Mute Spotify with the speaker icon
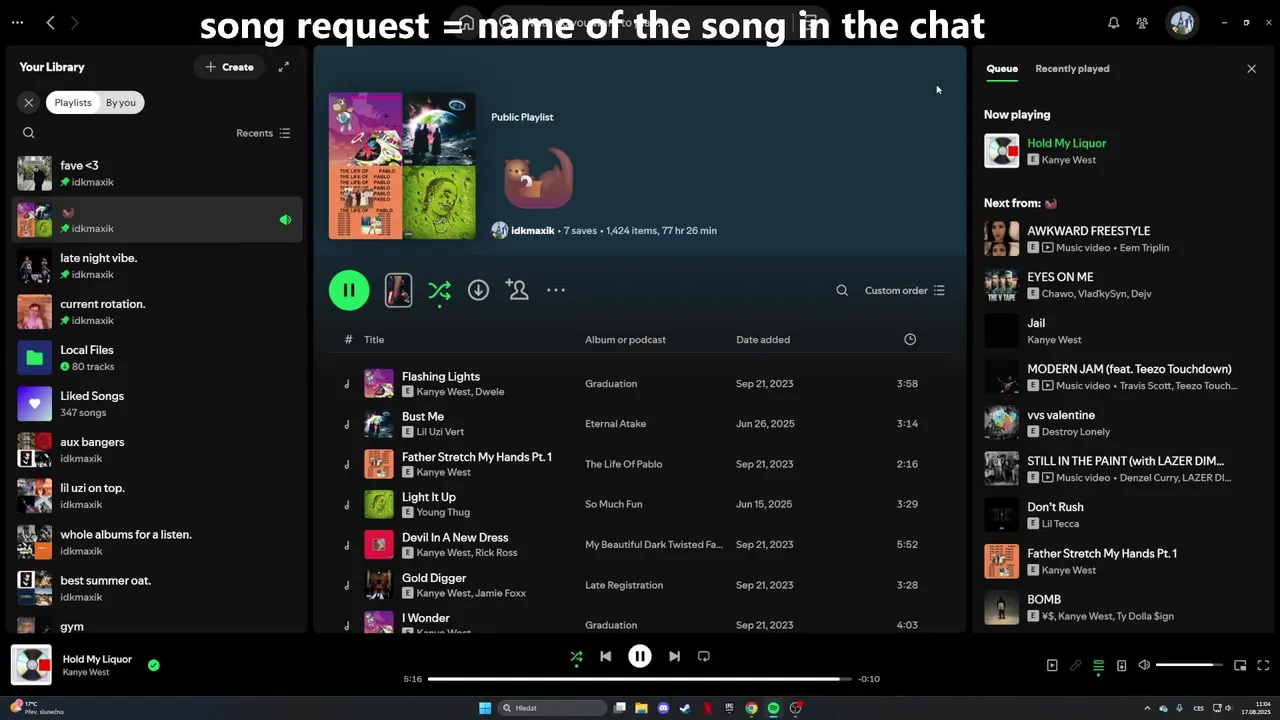 click(x=1144, y=665)
